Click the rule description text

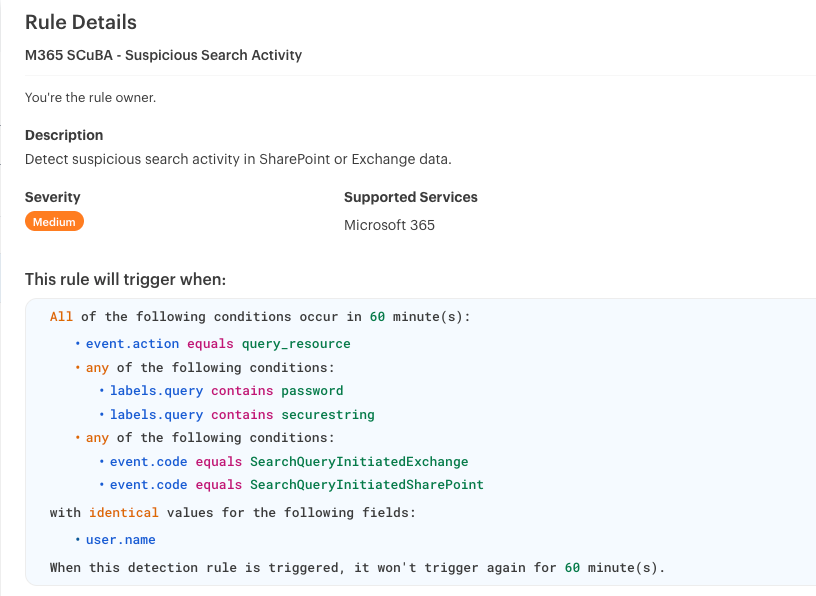click(x=238, y=159)
